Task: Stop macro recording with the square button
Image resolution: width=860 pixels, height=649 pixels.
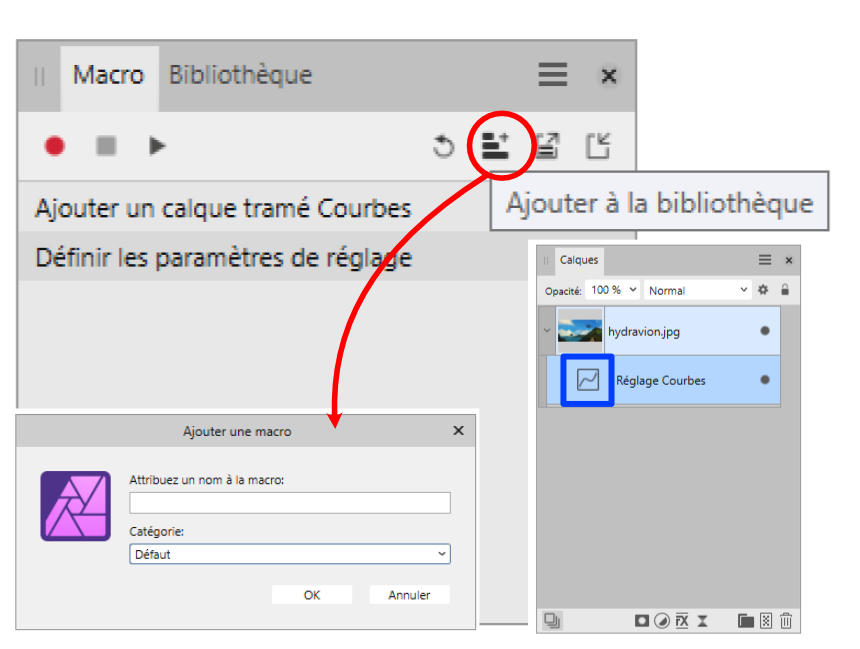Action: (x=106, y=146)
